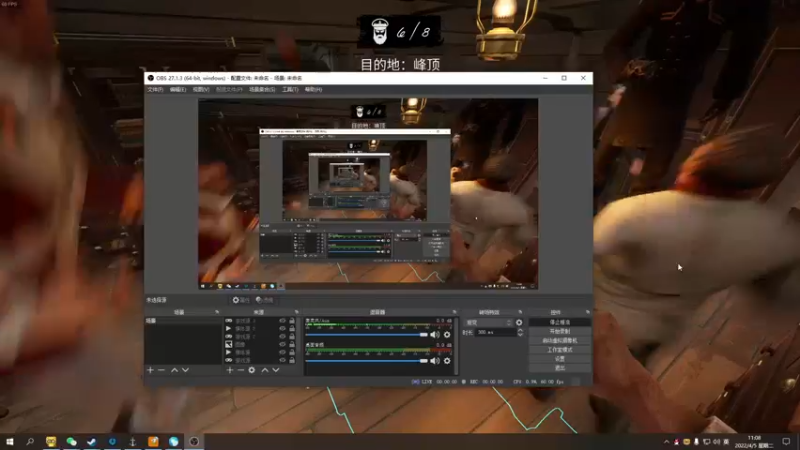Toggle visibility eye of the second source
The width and height of the screenshot is (800, 450).
tap(282, 329)
